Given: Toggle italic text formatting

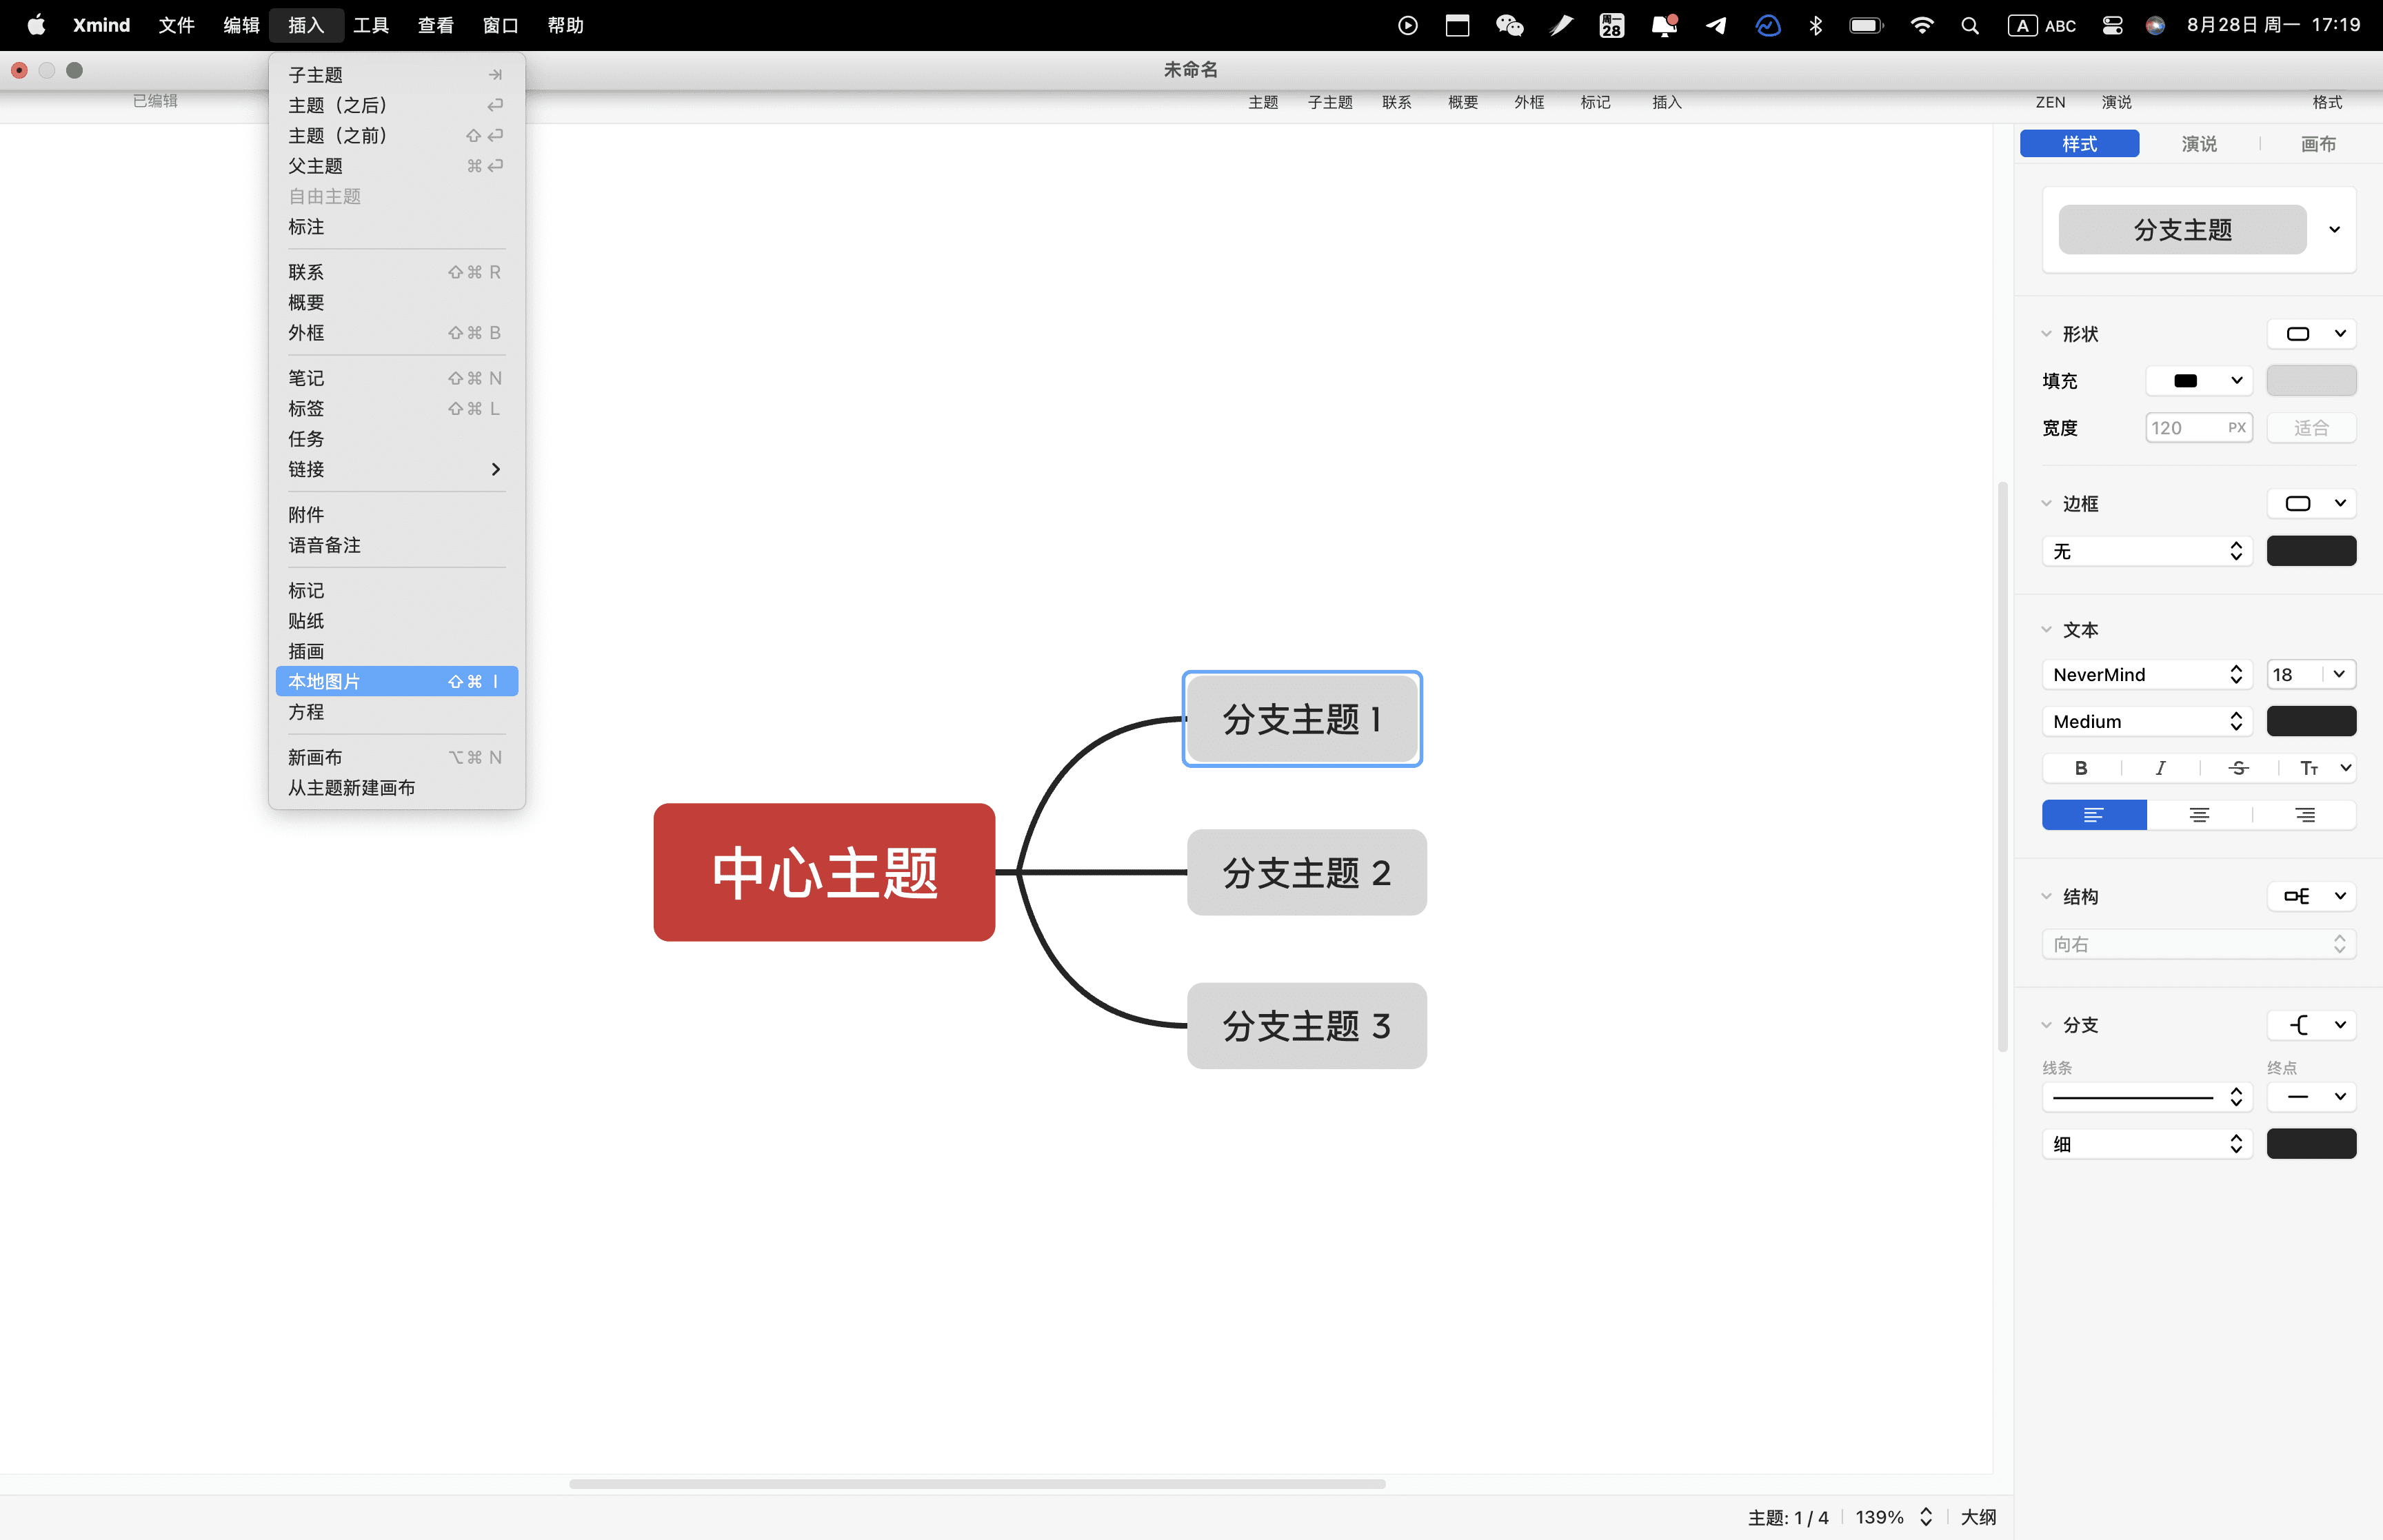Looking at the screenshot, I should pos(2160,768).
